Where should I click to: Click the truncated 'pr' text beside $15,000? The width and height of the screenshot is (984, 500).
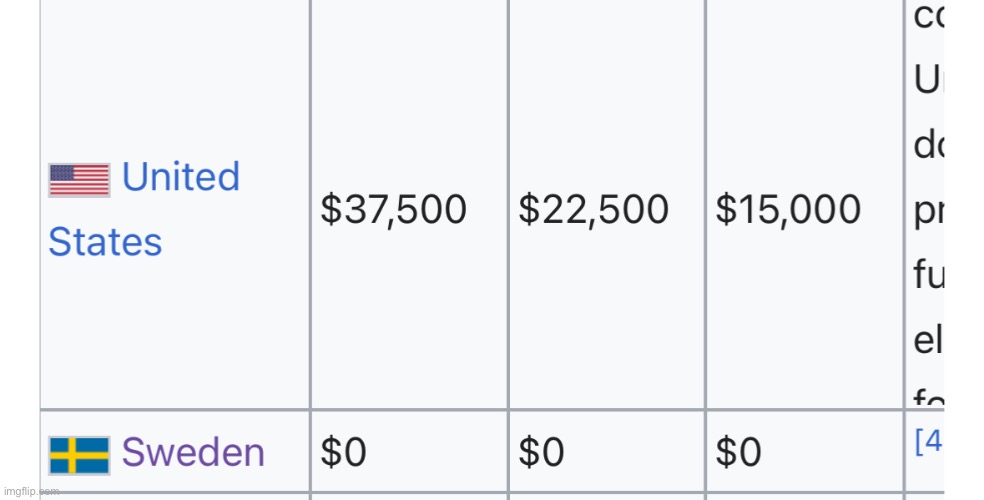tap(928, 212)
